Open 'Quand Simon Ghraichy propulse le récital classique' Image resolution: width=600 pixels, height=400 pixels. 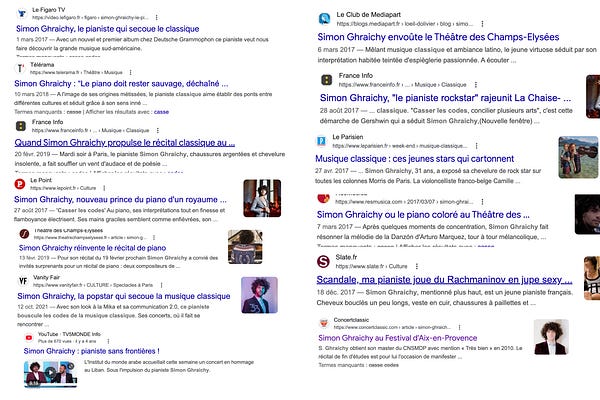tap(125, 143)
